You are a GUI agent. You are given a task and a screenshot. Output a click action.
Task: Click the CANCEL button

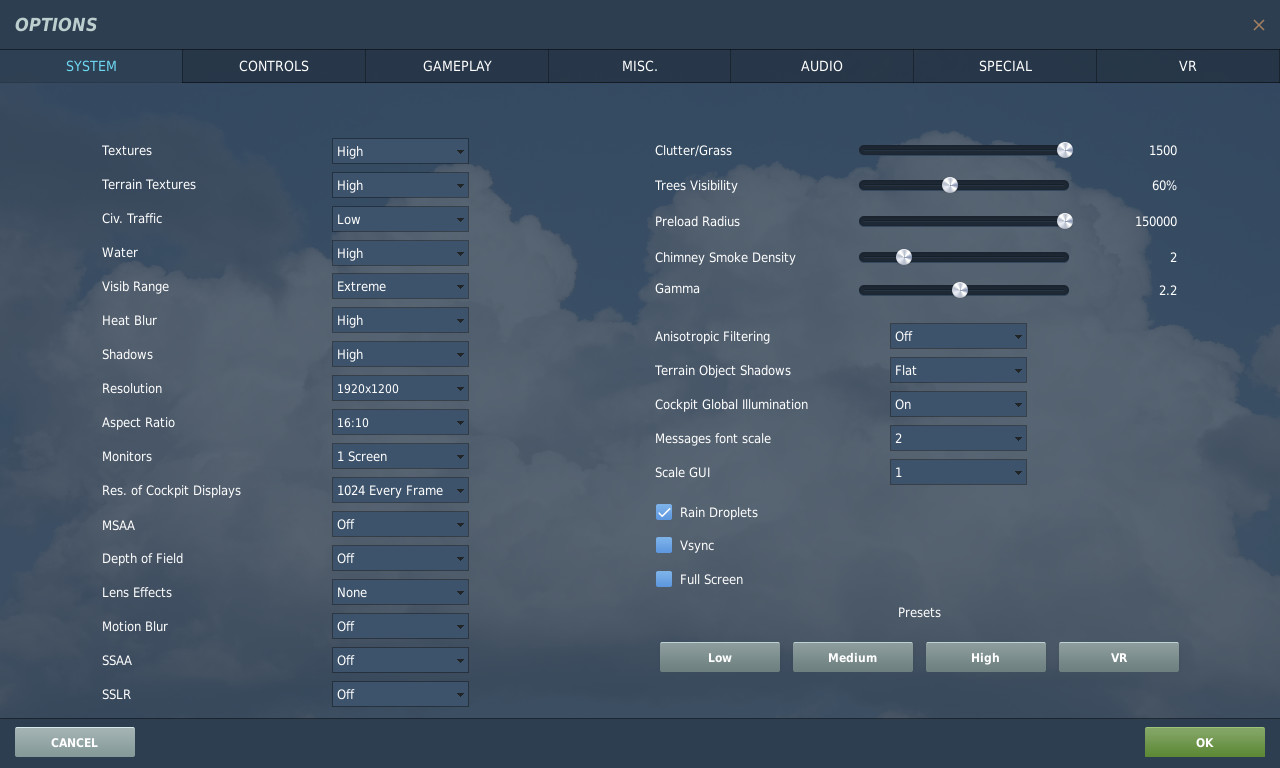pyautogui.click(x=75, y=742)
